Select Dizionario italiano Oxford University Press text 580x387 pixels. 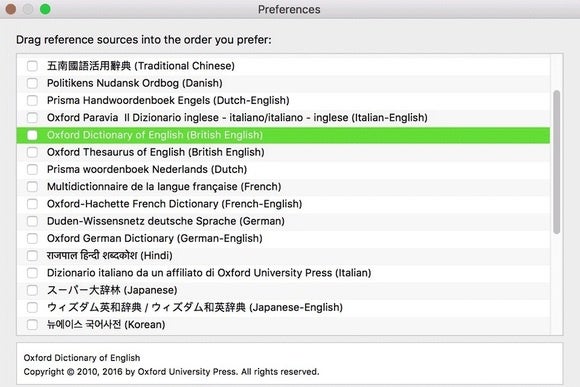click(x=209, y=273)
